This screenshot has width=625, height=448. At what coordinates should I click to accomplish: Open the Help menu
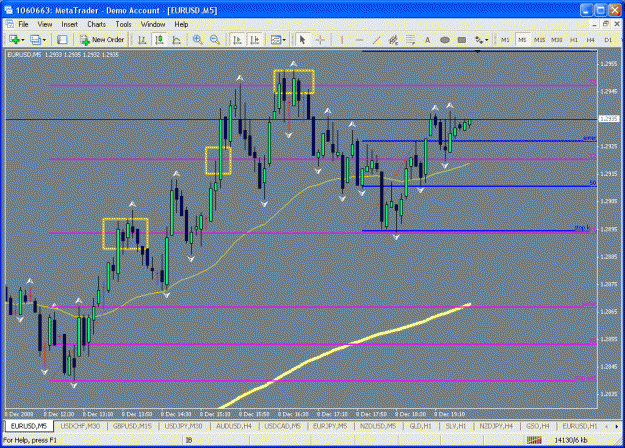[181, 24]
